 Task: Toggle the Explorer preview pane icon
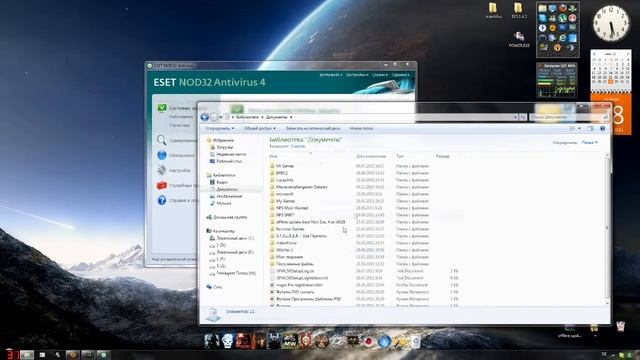(x=590, y=129)
